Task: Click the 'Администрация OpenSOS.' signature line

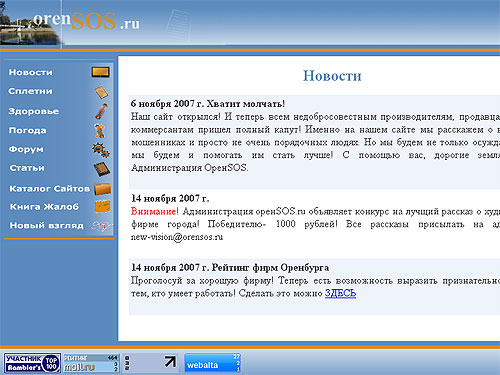Action: click(x=189, y=168)
